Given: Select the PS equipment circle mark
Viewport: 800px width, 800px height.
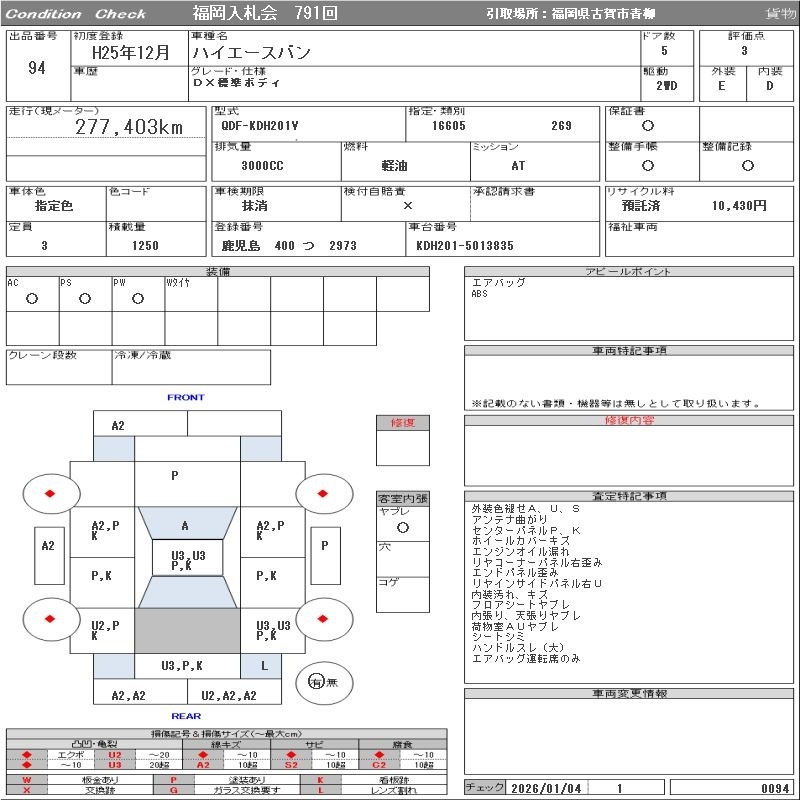Looking at the screenshot, I should [x=85, y=298].
